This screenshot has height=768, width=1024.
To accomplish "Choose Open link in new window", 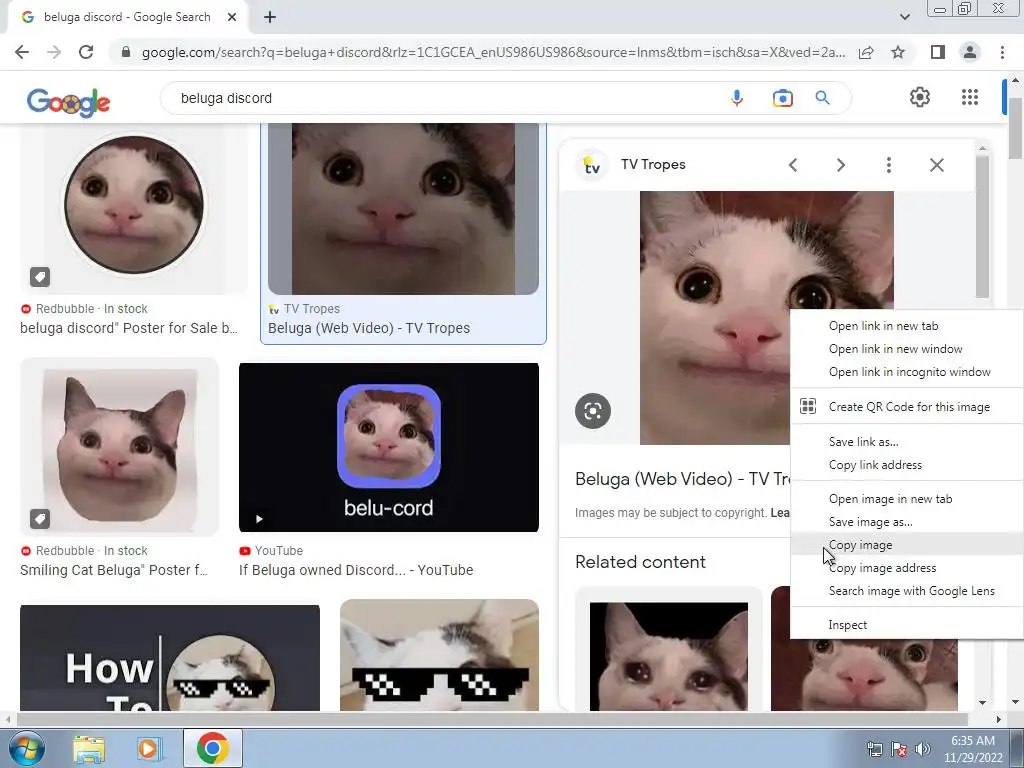I will 895,349.
